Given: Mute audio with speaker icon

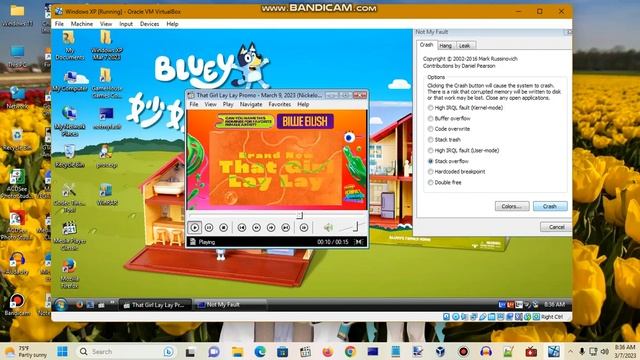Looking at the screenshot, I should 328,227.
